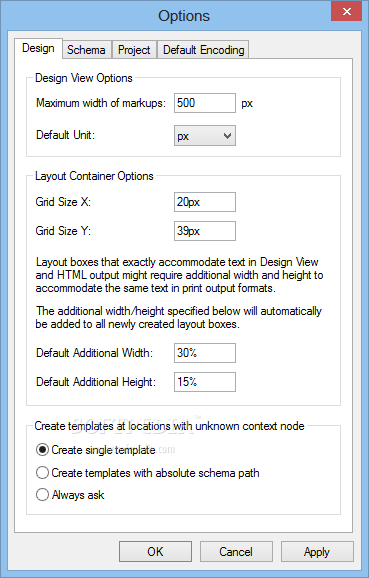Click the Layout Container Options heading
This screenshot has height=578, width=369.
[x=94, y=176]
